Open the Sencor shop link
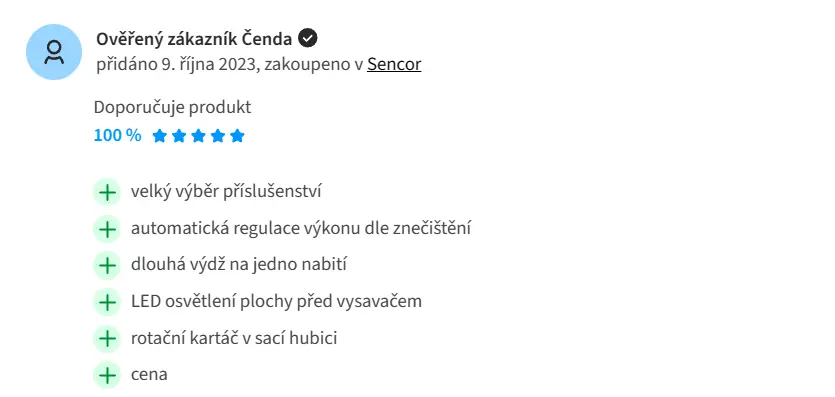 point(394,64)
